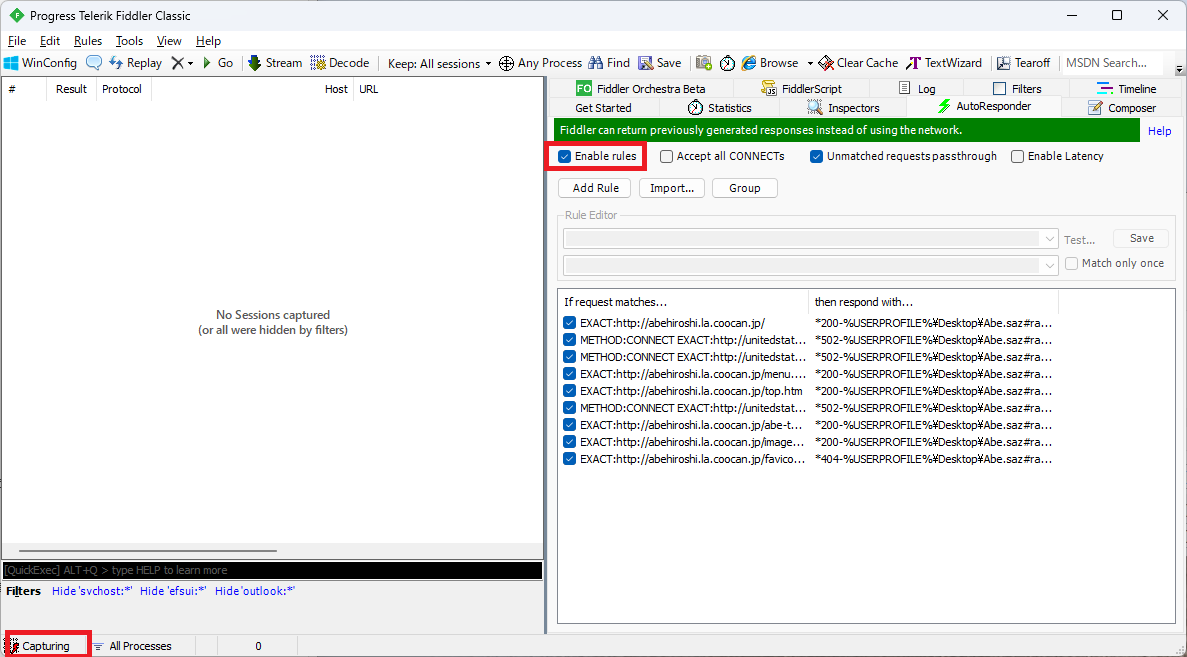Click the toolbar Save disk icon
The height and width of the screenshot is (657, 1187).
pyautogui.click(x=646, y=63)
